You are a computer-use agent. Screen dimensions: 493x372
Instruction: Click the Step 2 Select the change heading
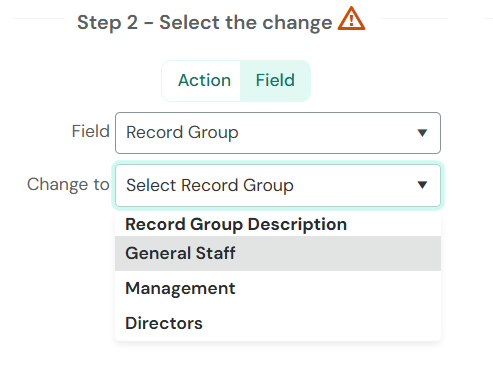pyautogui.click(x=205, y=23)
